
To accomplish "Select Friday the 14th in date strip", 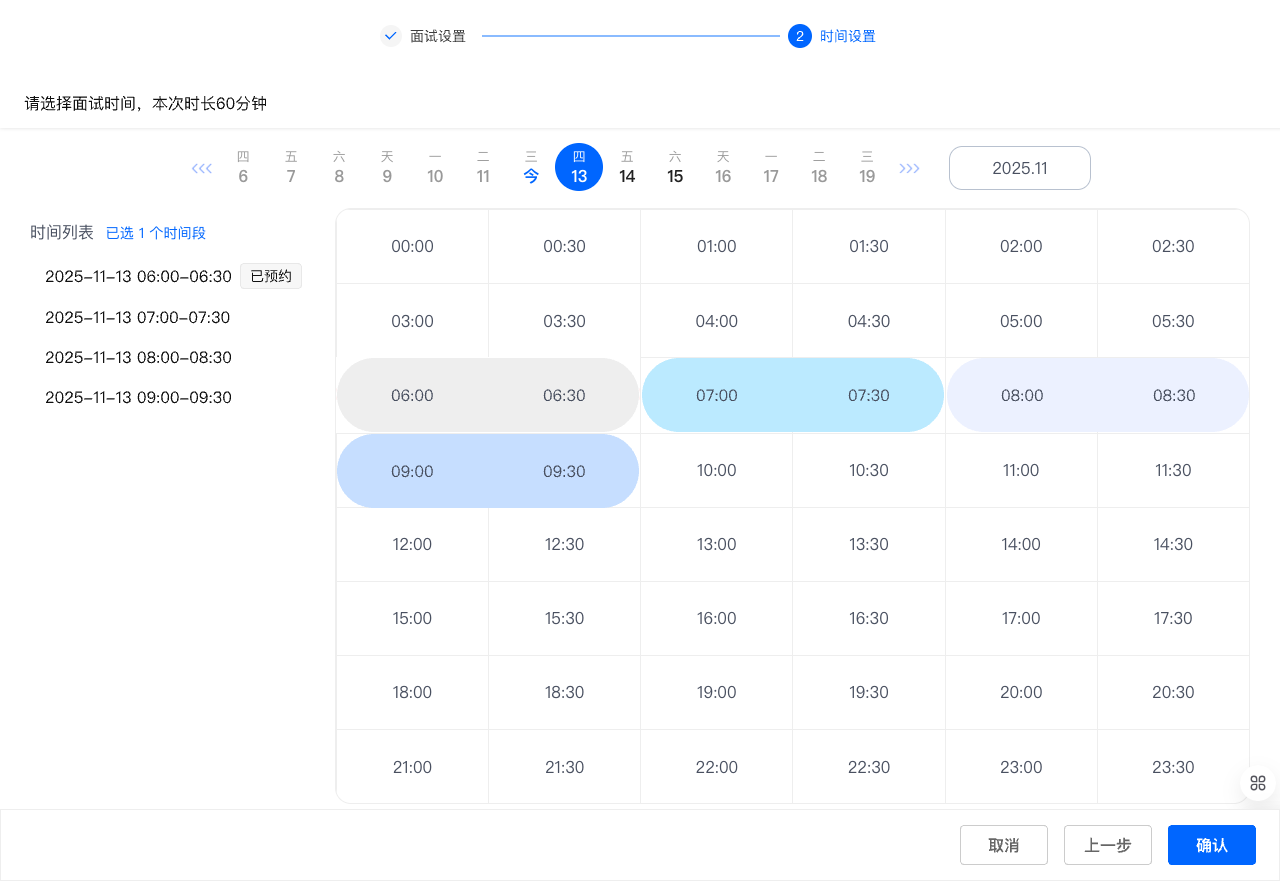I will coord(627,168).
